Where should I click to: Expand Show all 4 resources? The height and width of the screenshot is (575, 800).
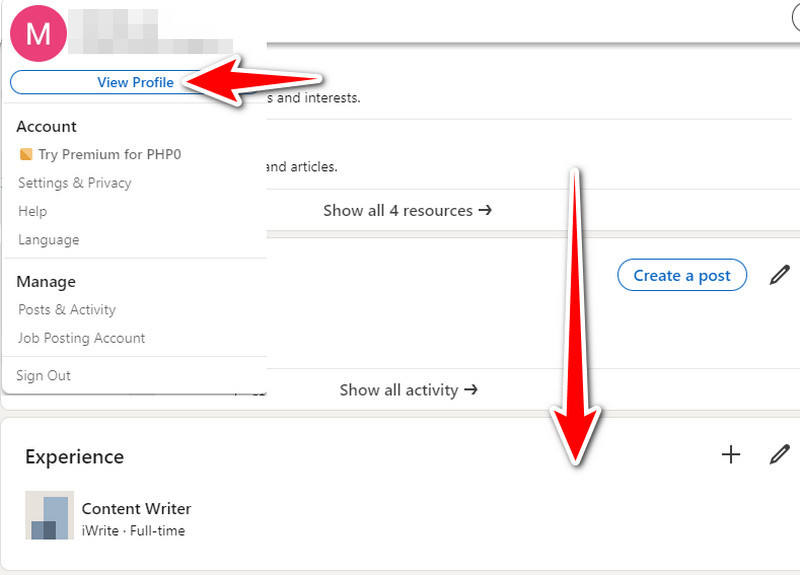pos(407,211)
